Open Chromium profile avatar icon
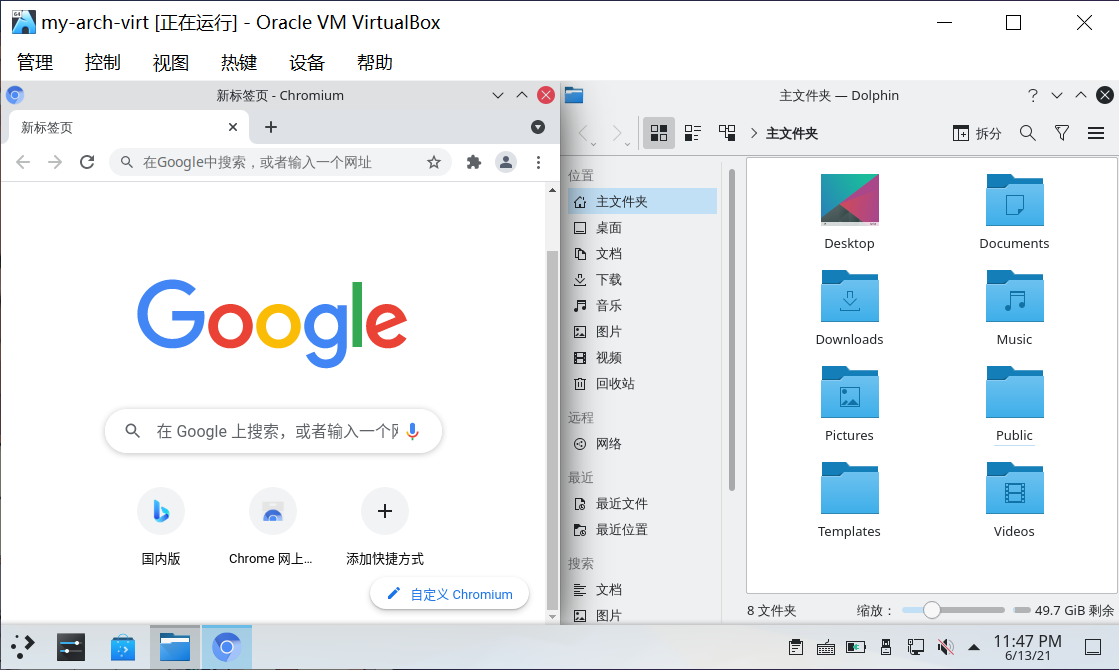 click(506, 162)
